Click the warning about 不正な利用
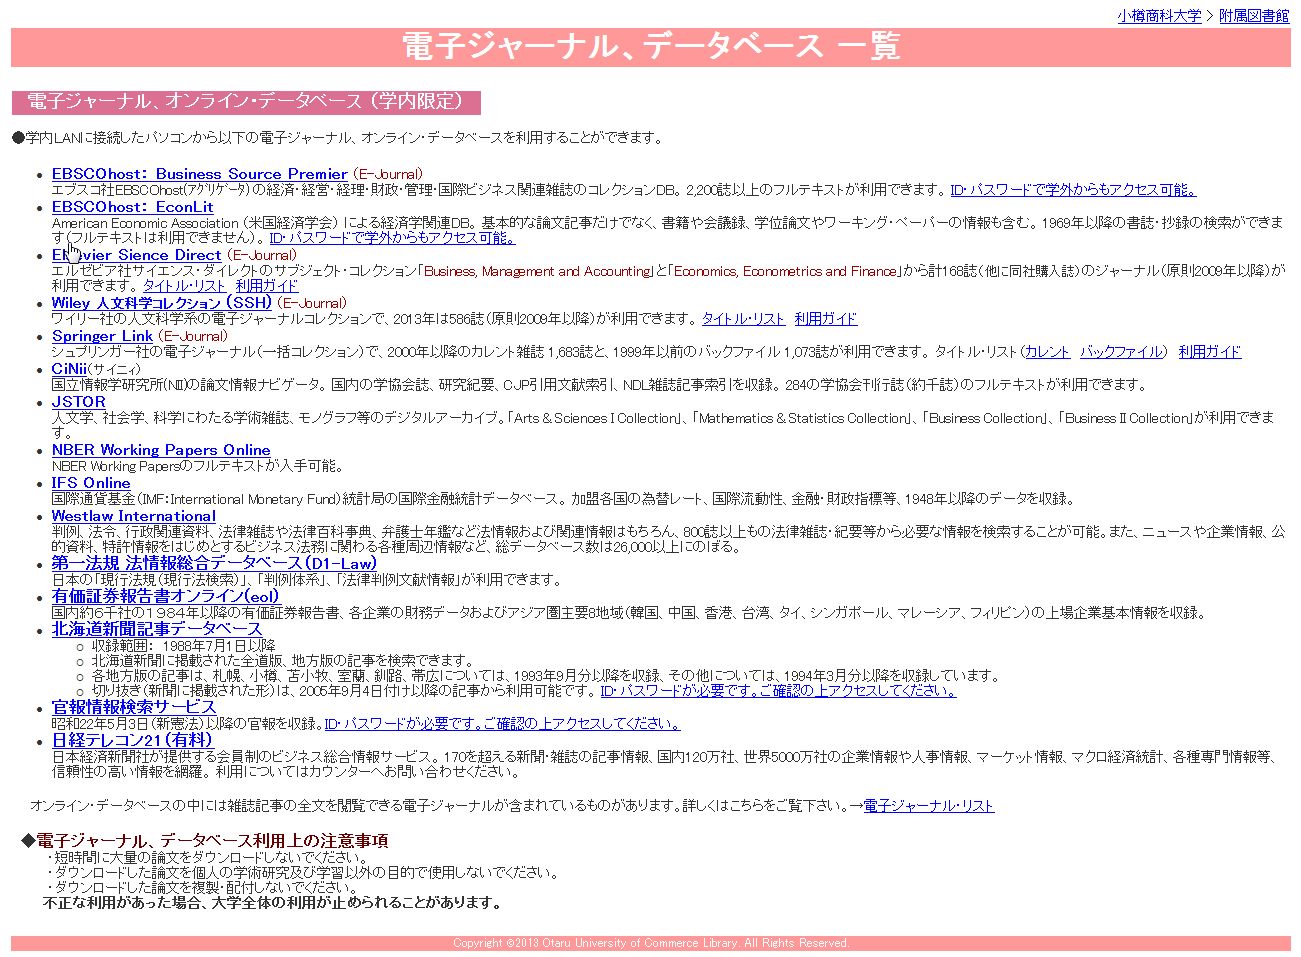Viewport: 1301px width, 957px height. tap(272, 902)
